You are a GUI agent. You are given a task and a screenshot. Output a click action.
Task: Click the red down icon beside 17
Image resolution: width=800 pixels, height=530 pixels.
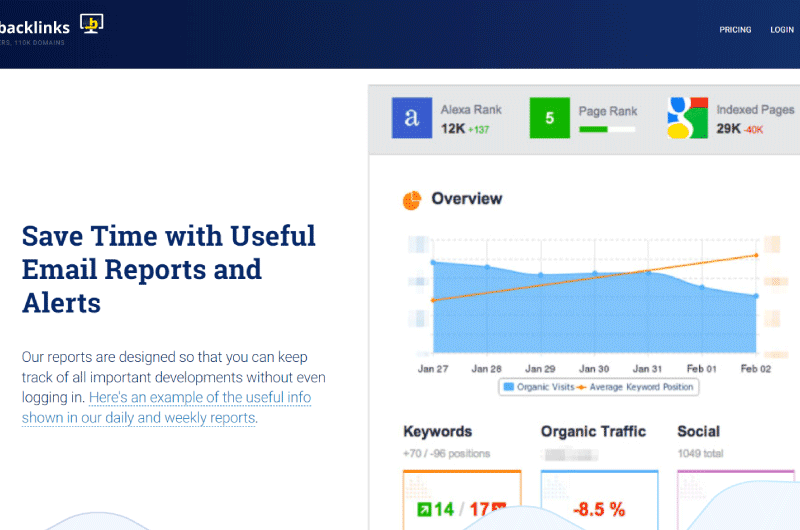(x=498, y=507)
